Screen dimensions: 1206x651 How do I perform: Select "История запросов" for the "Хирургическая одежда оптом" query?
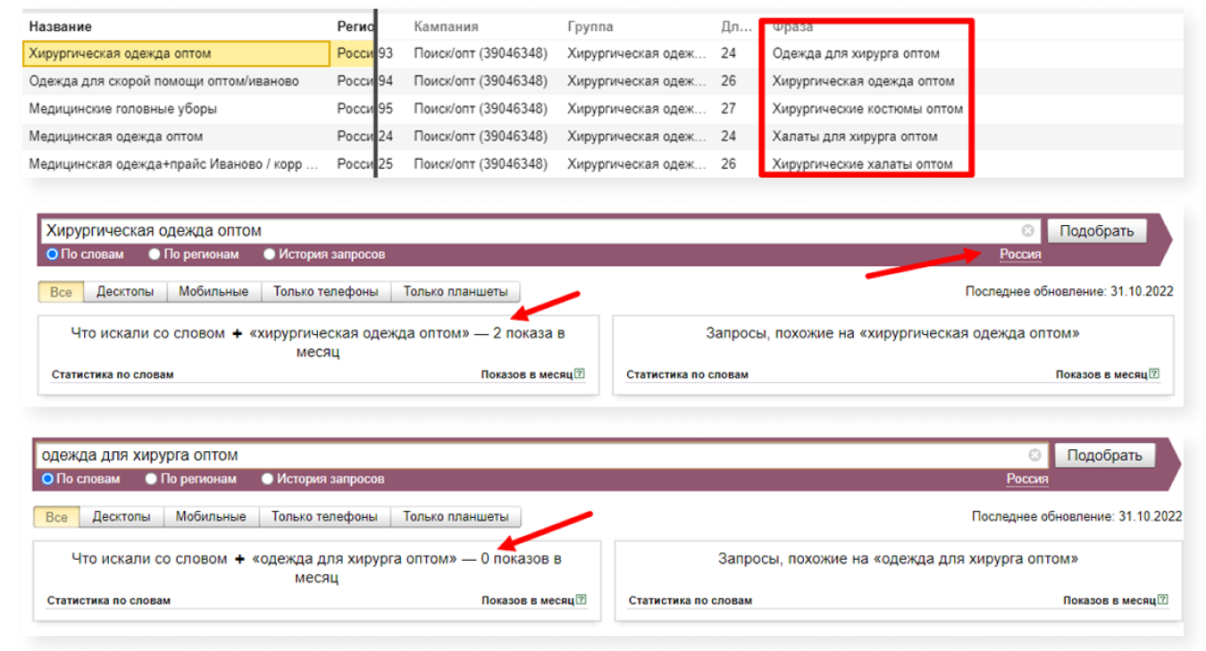270,254
